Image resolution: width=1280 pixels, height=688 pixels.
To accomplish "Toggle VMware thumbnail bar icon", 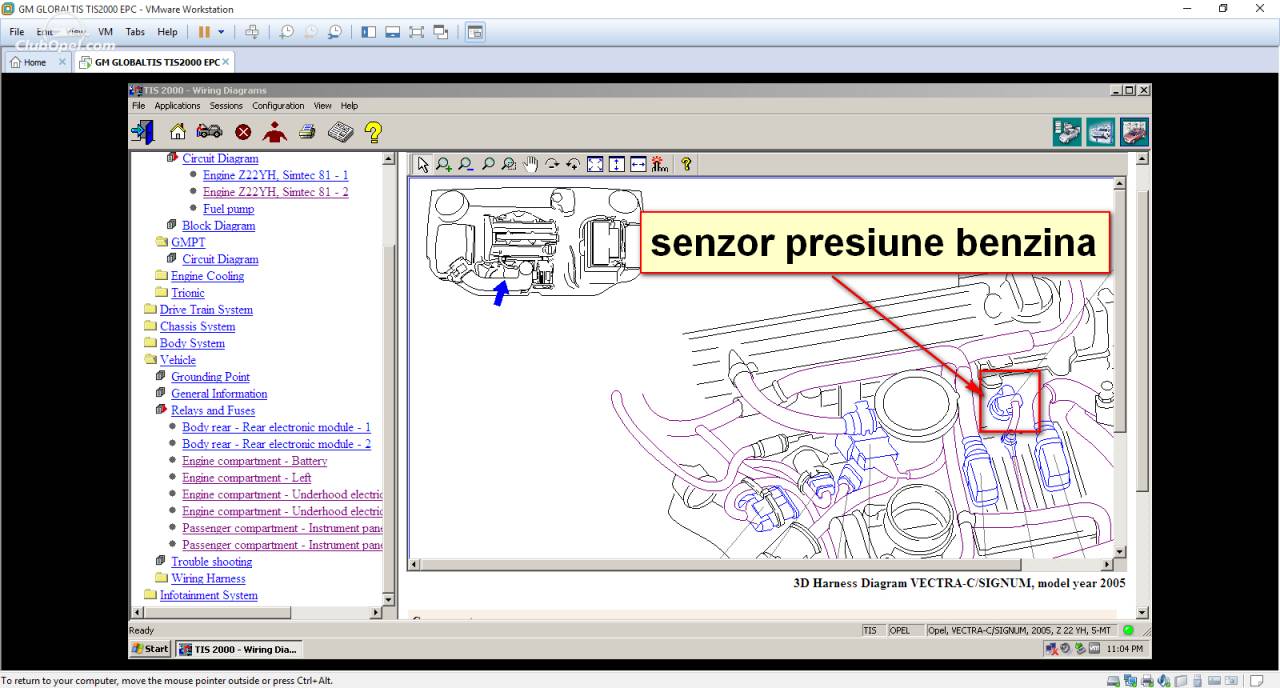I will [393, 32].
